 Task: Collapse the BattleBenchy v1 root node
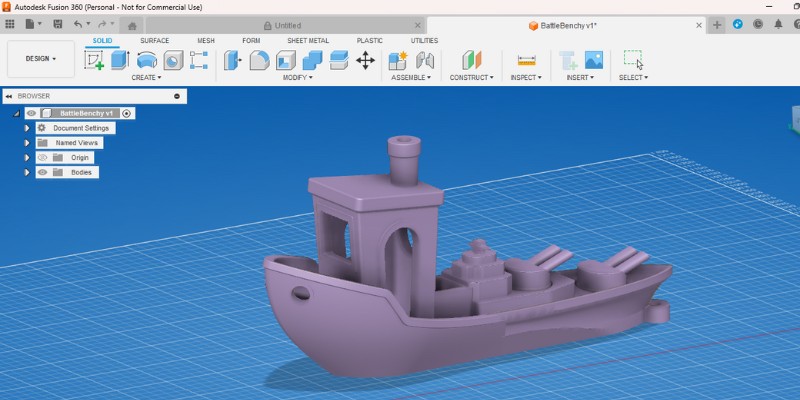[x=16, y=113]
